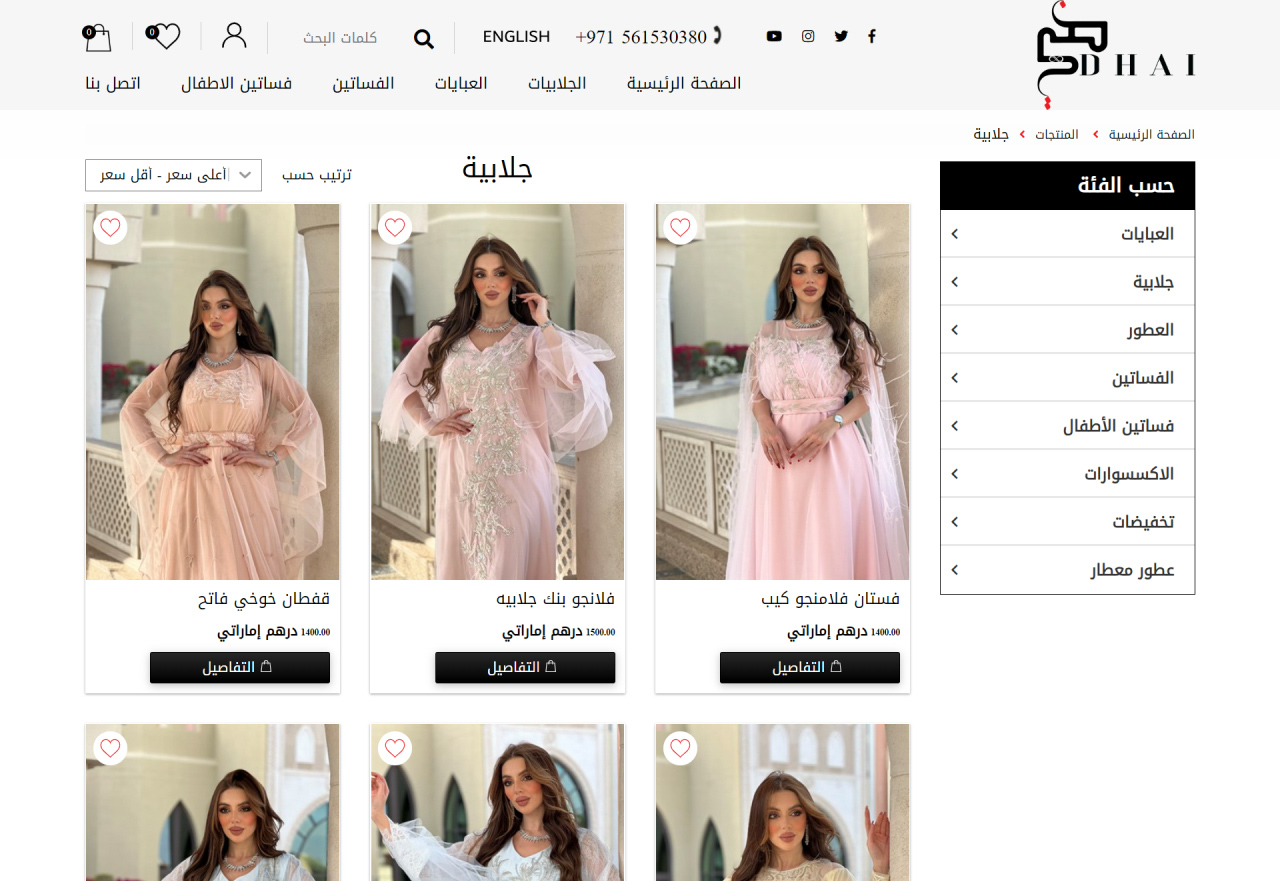This screenshot has width=1280, height=881.
Task: Select the الاكسسوارات category label in sidebar
Action: pyautogui.click(x=1129, y=474)
